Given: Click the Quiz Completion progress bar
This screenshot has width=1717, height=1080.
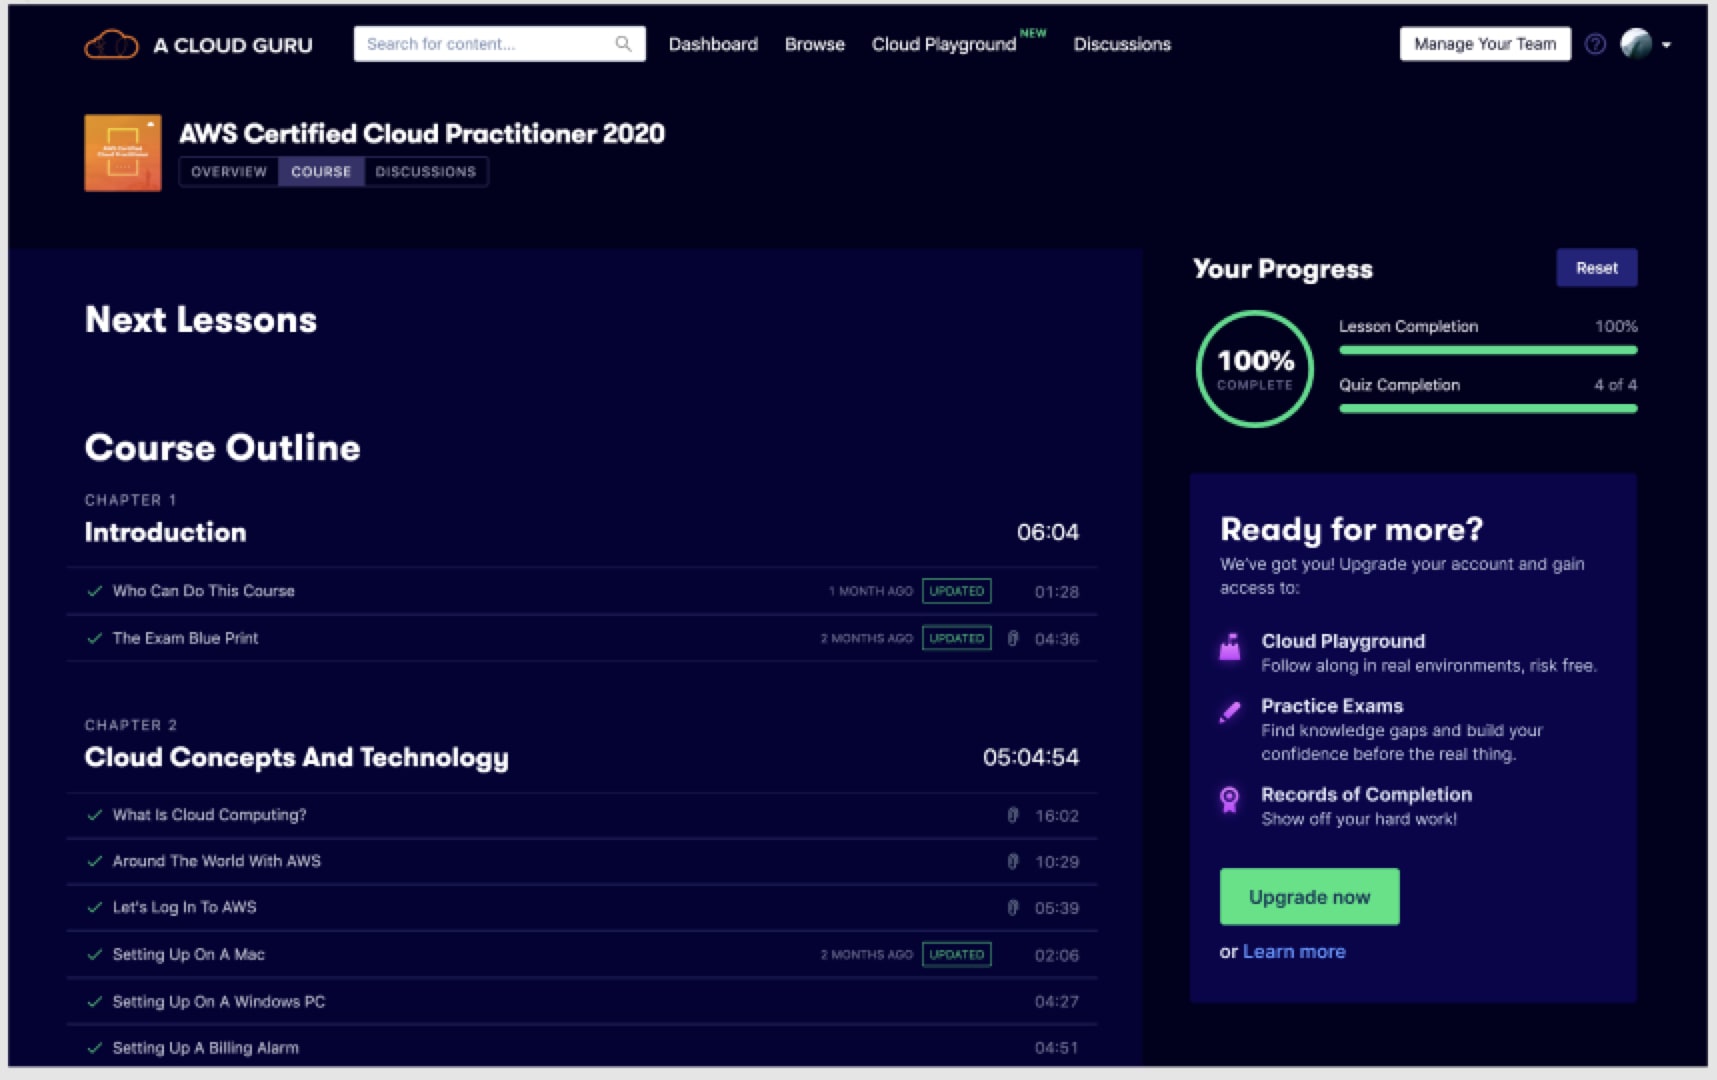Looking at the screenshot, I should coord(1488,408).
